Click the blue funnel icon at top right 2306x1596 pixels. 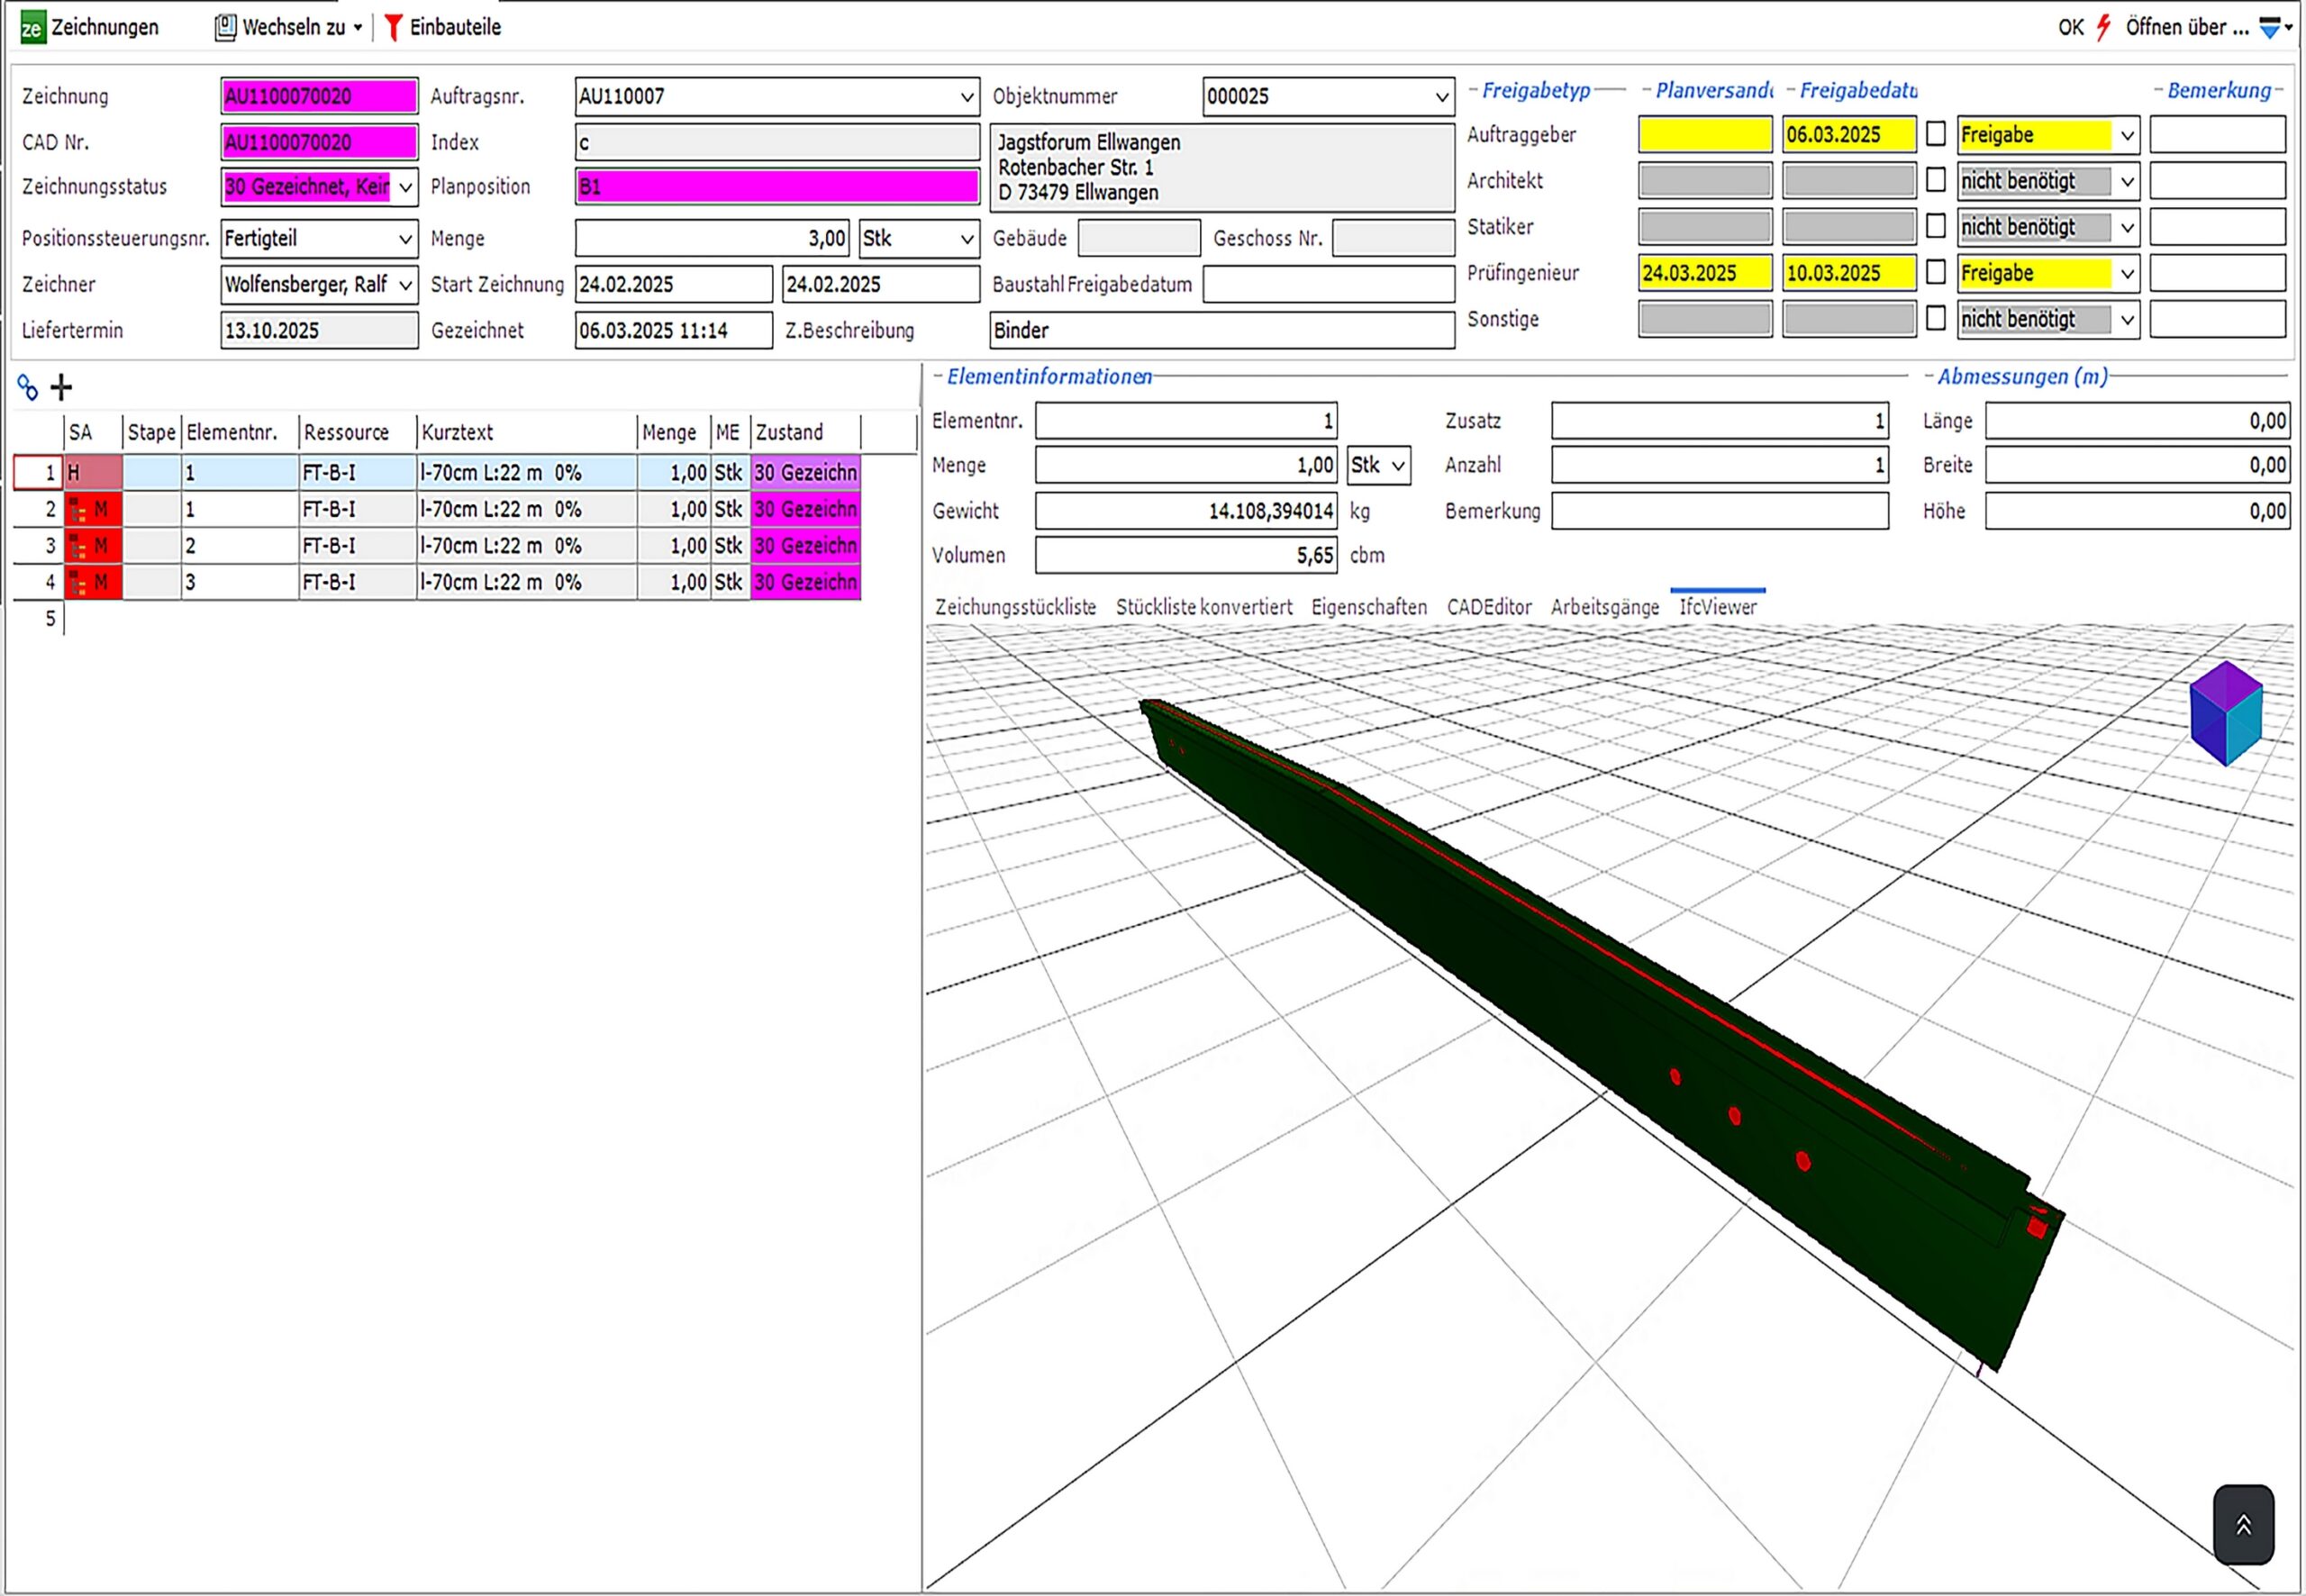pyautogui.click(x=2269, y=27)
